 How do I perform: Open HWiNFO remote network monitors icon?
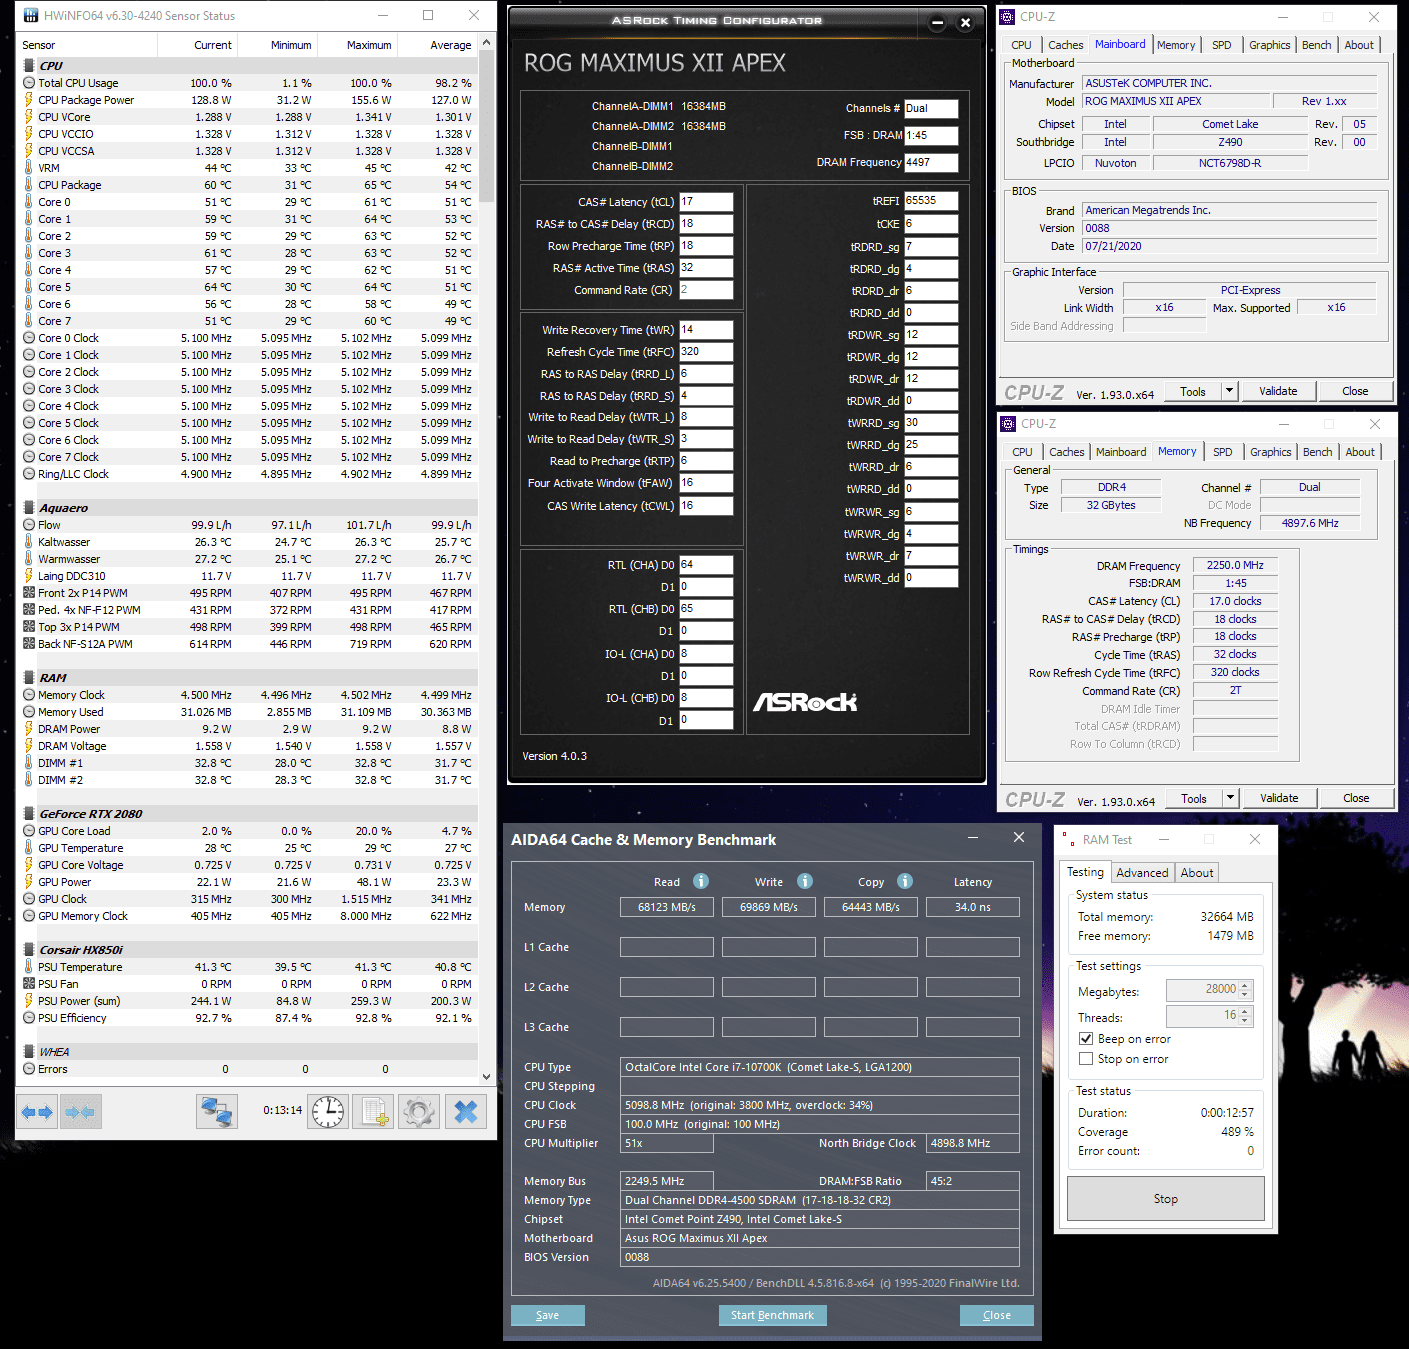[217, 1112]
